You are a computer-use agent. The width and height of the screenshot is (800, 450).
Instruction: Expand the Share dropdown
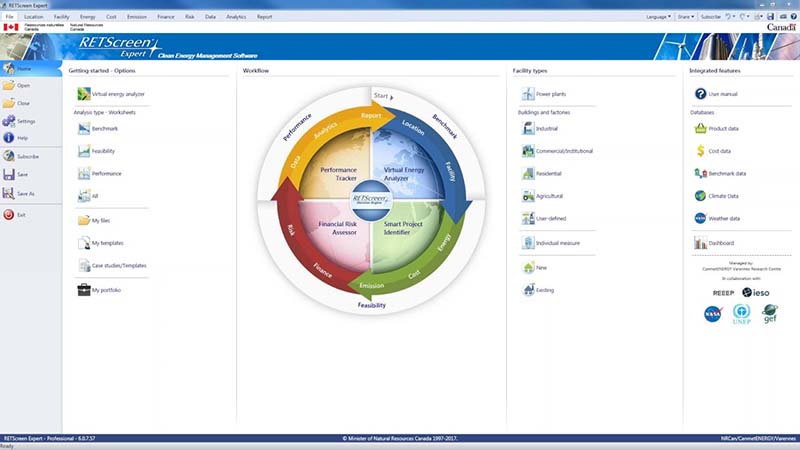(686, 17)
